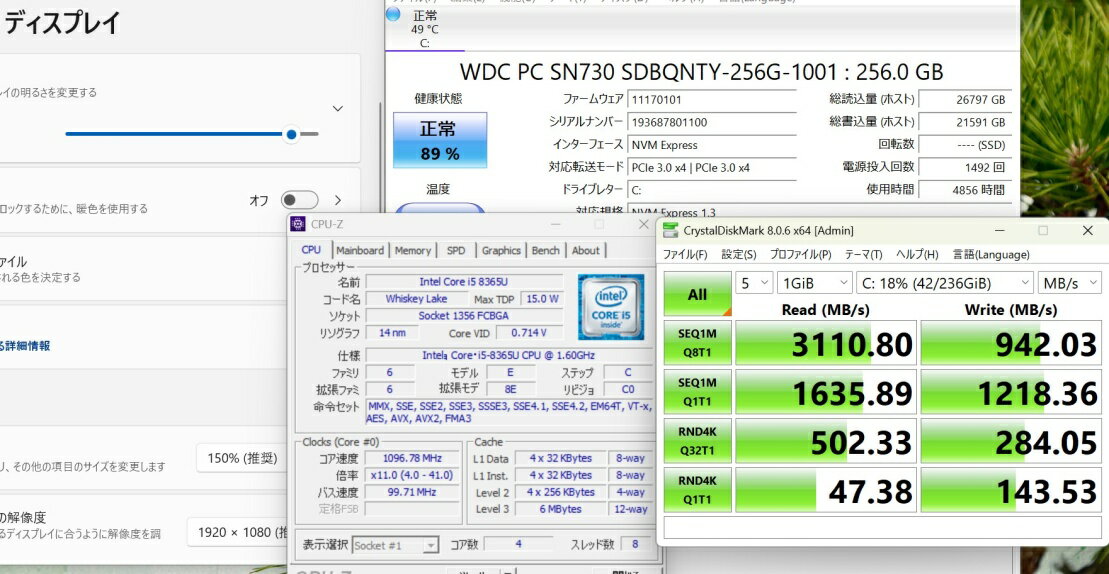Run the SEQ1M Q8T1 benchmark test

point(697,344)
